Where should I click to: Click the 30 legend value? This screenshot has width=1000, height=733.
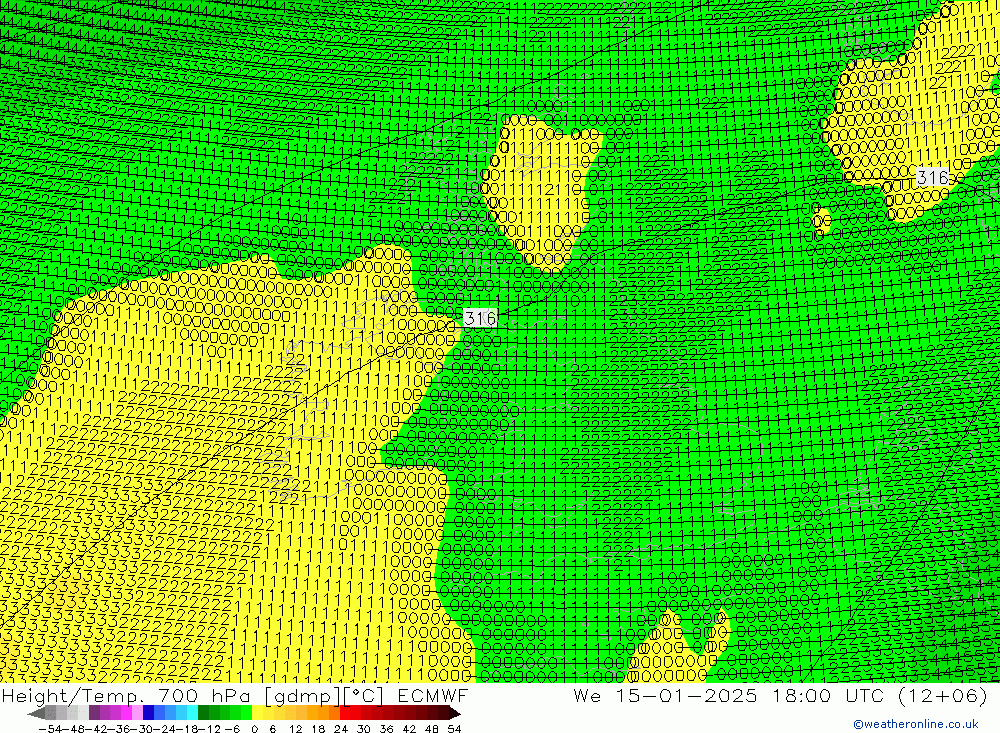364,729
